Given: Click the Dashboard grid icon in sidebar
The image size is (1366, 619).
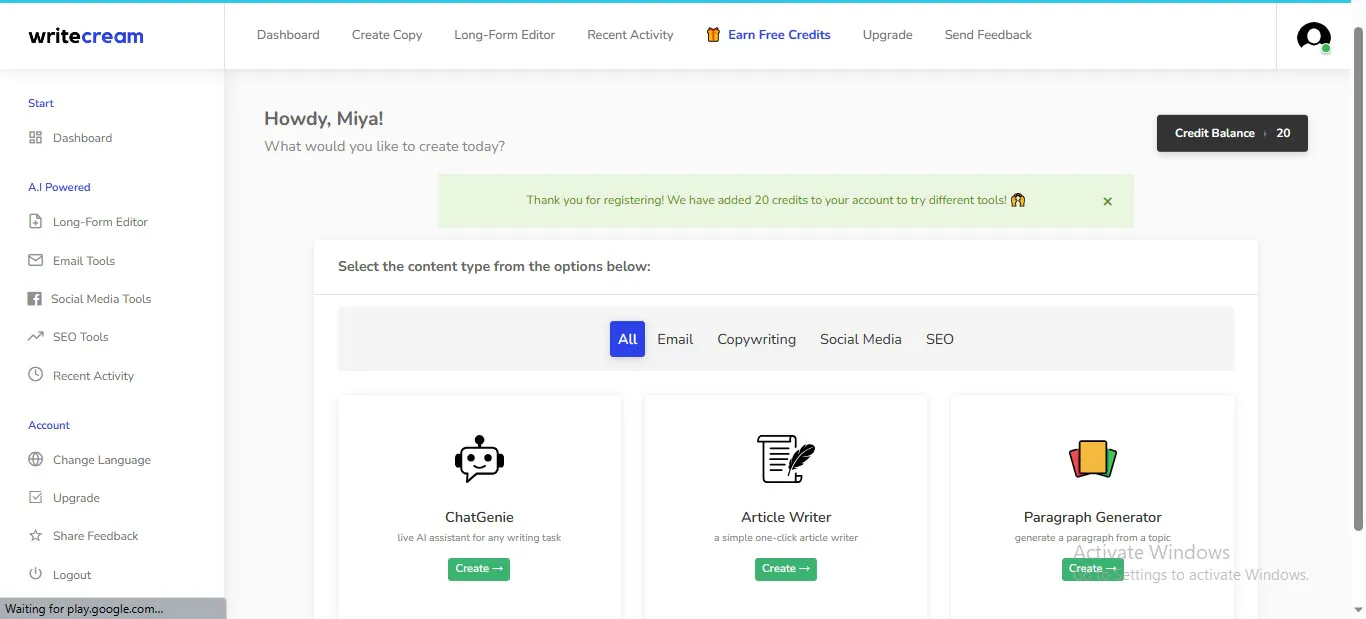Looking at the screenshot, I should [x=36, y=138].
